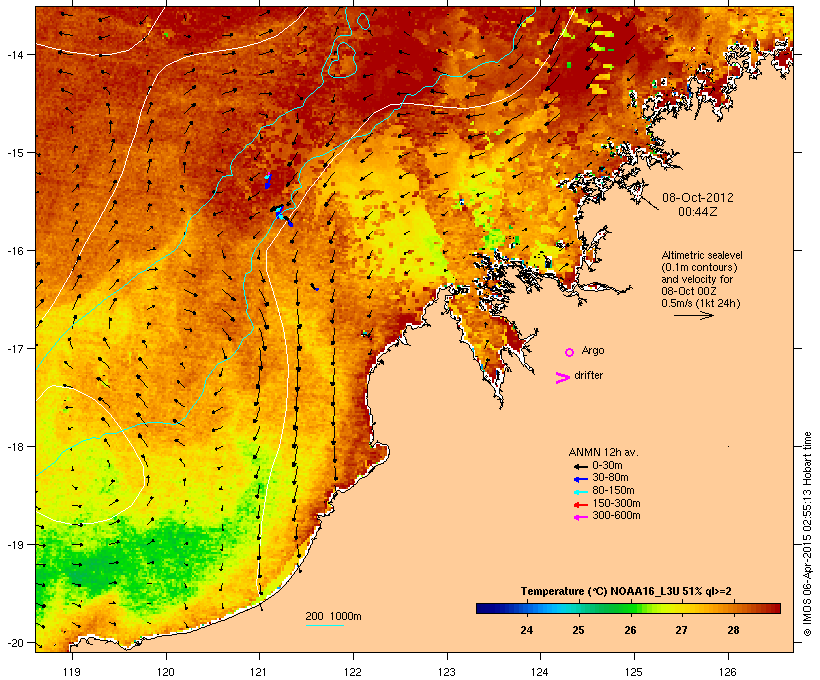
Task: Click the '26' color bar tick label
Action: [x=630, y=630]
